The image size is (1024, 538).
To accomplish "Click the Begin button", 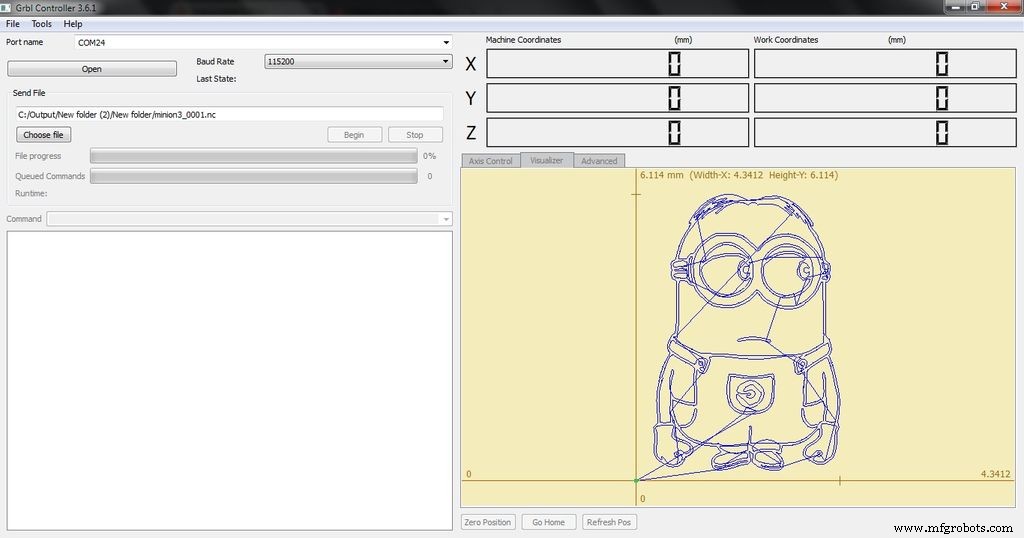I will click(354, 135).
